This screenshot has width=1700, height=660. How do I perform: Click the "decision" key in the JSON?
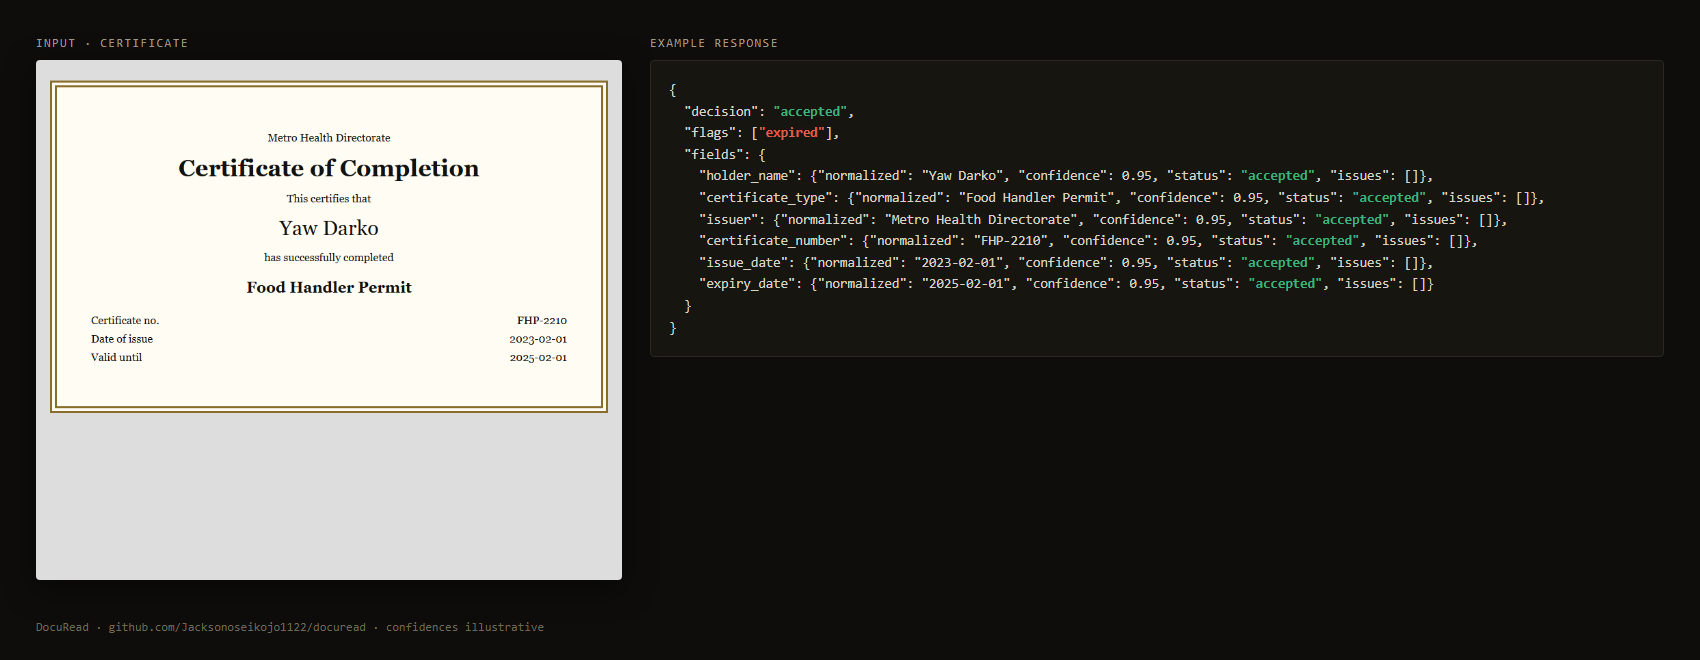pyautogui.click(x=721, y=111)
